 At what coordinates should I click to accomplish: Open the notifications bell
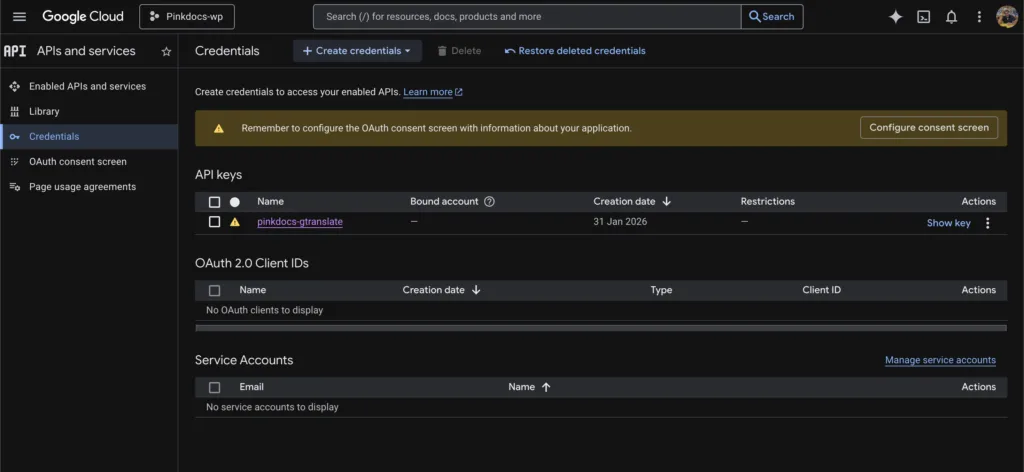click(x=951, y=17)
